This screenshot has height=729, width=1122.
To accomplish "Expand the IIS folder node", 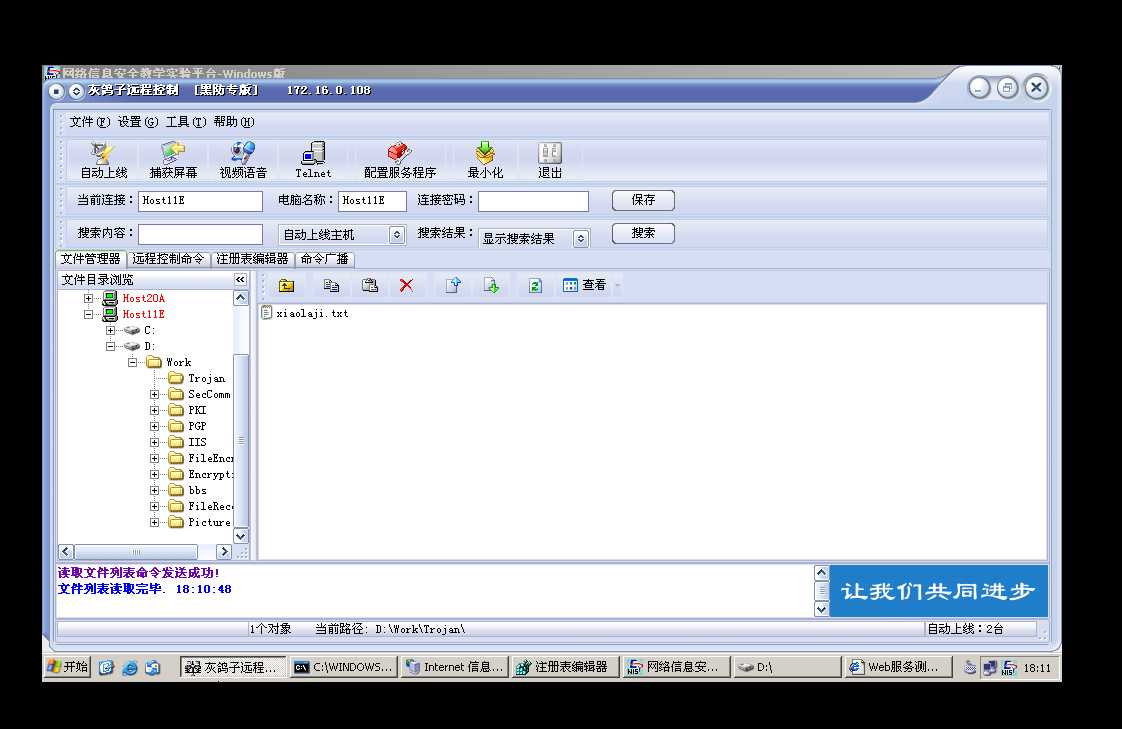I will click(155, 442).
